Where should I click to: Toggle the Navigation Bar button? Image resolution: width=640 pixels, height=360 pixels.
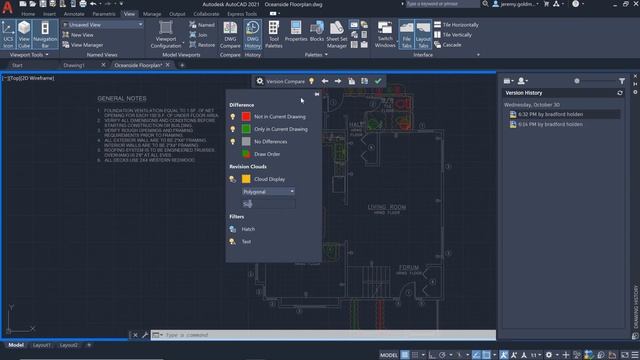point(45,34)
